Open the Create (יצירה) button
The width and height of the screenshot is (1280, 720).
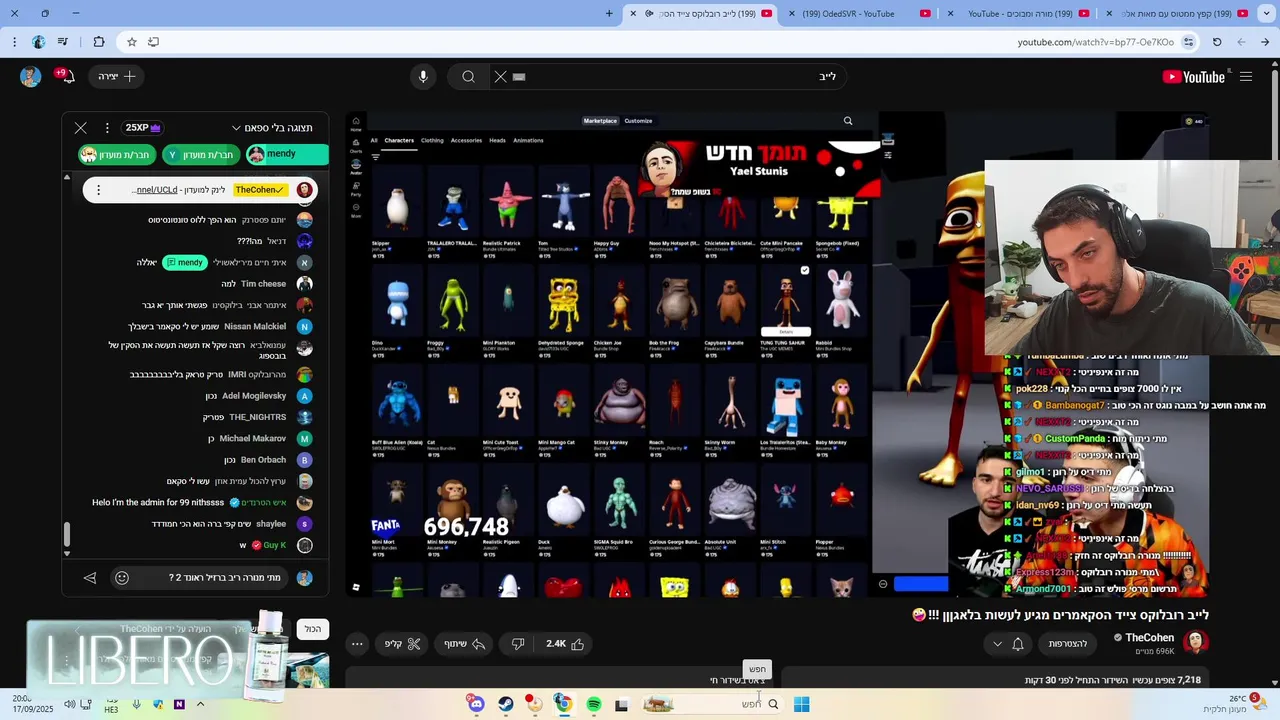click(117, 76)
